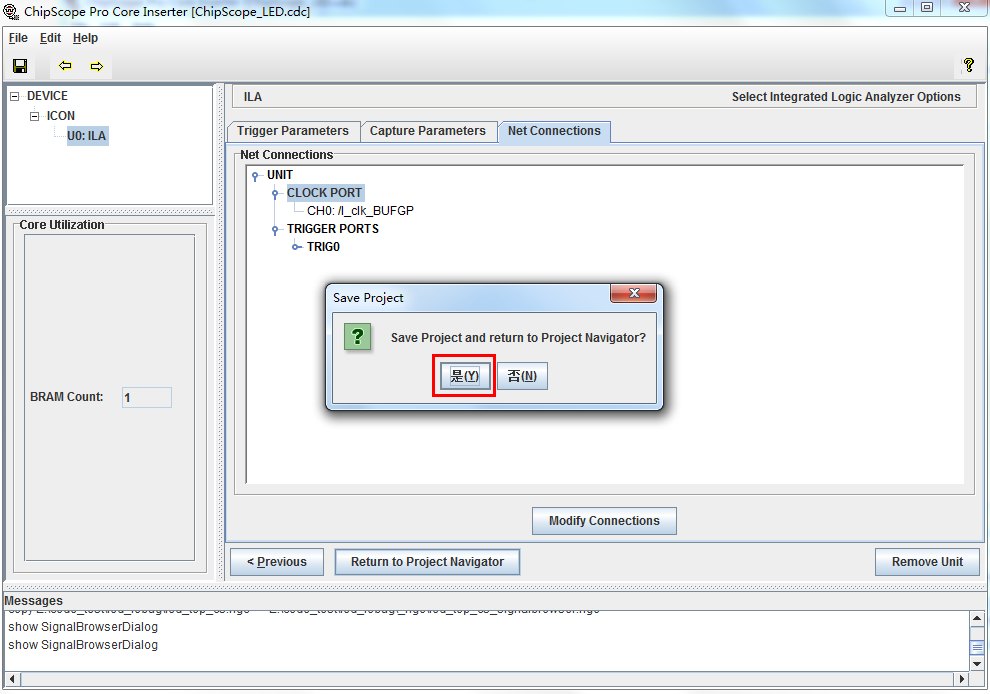The image size is (990, 694).
Task: Expand the TRIG0 trigger port node
Action: tap(295, 247)
